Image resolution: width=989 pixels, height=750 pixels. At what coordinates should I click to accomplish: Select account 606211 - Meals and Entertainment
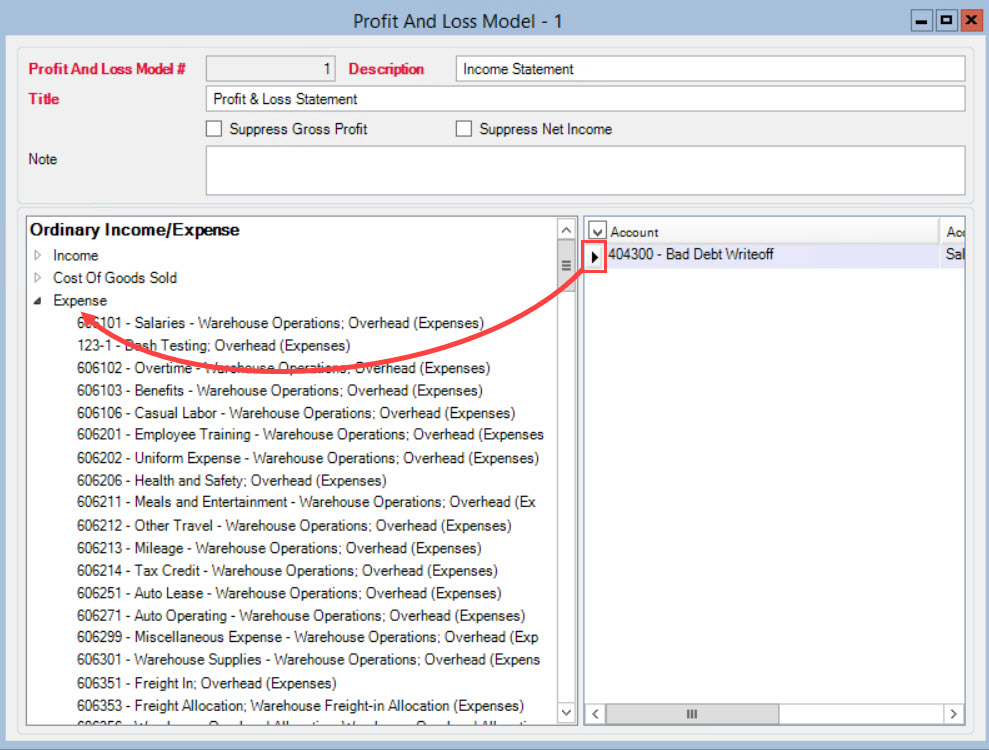click(307, 502)
